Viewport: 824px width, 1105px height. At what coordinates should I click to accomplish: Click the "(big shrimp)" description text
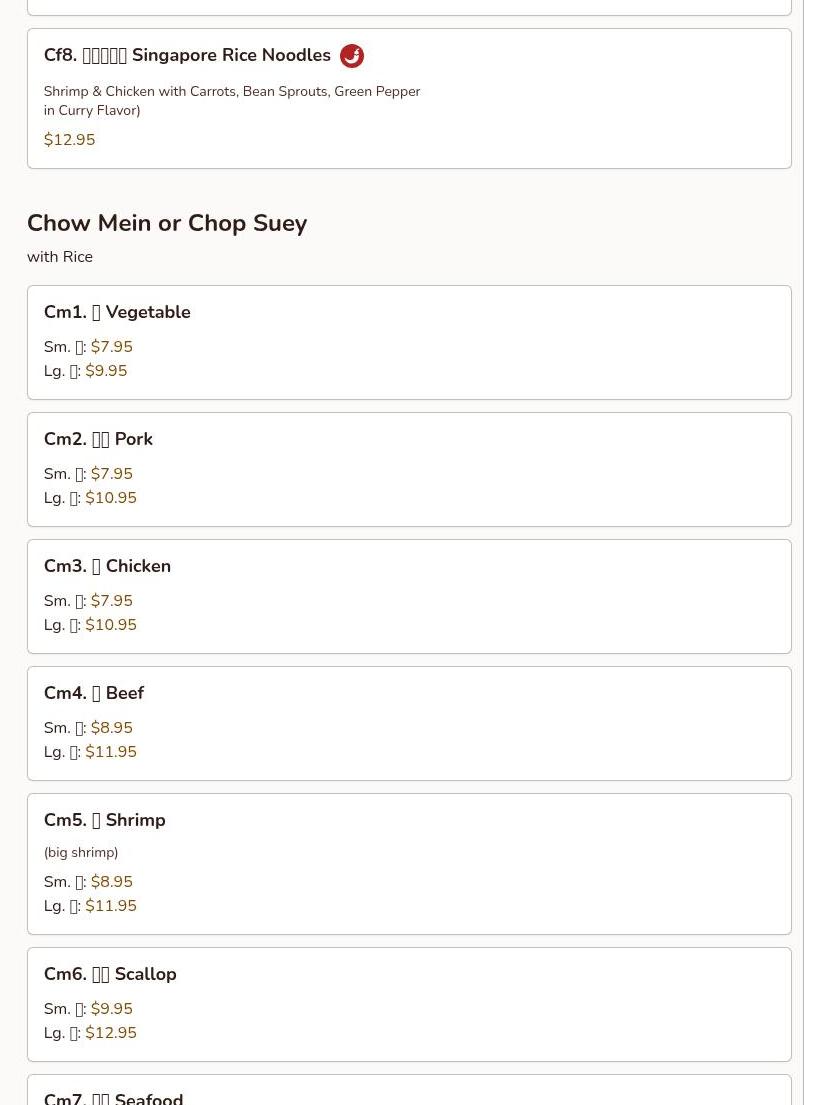point(81,853)
